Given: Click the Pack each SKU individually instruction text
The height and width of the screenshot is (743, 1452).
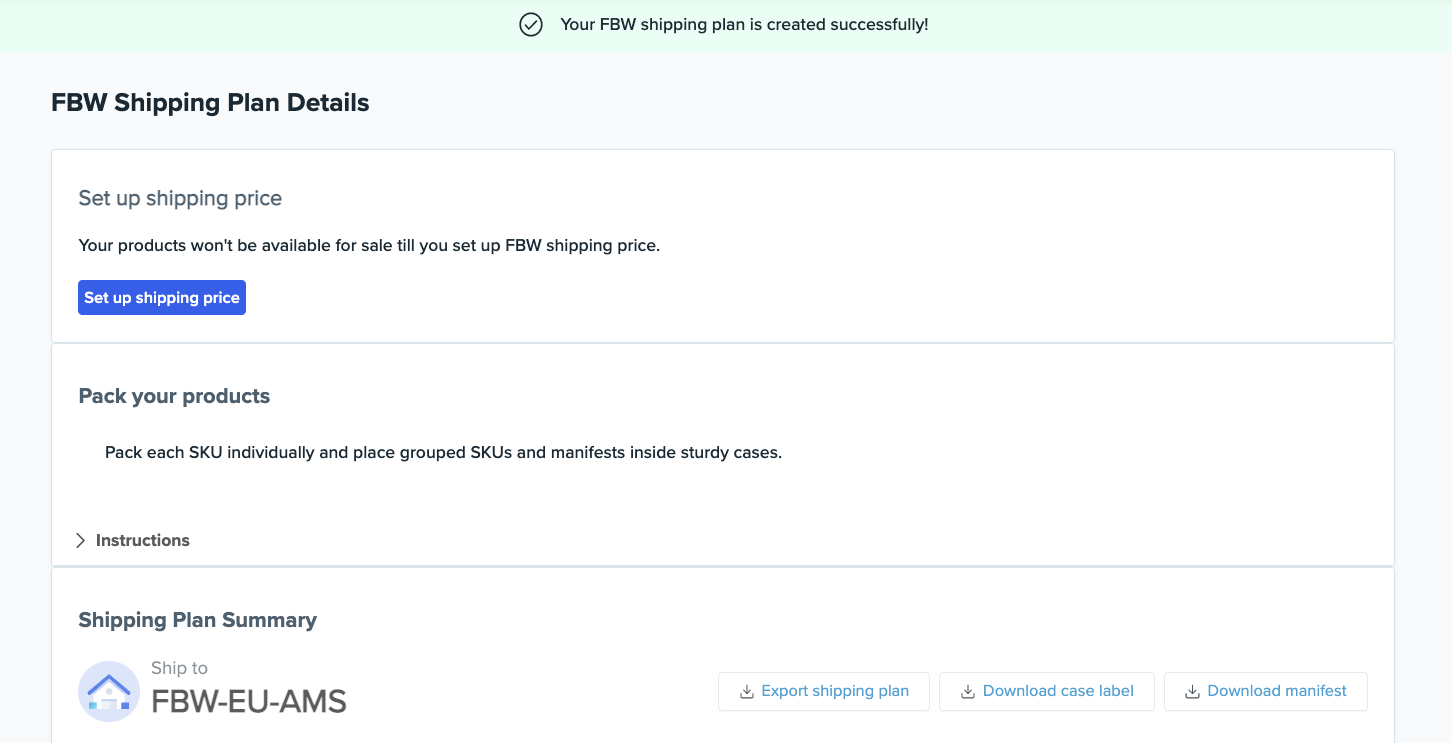Looking at the screenshot, I should tap(443, 453).
